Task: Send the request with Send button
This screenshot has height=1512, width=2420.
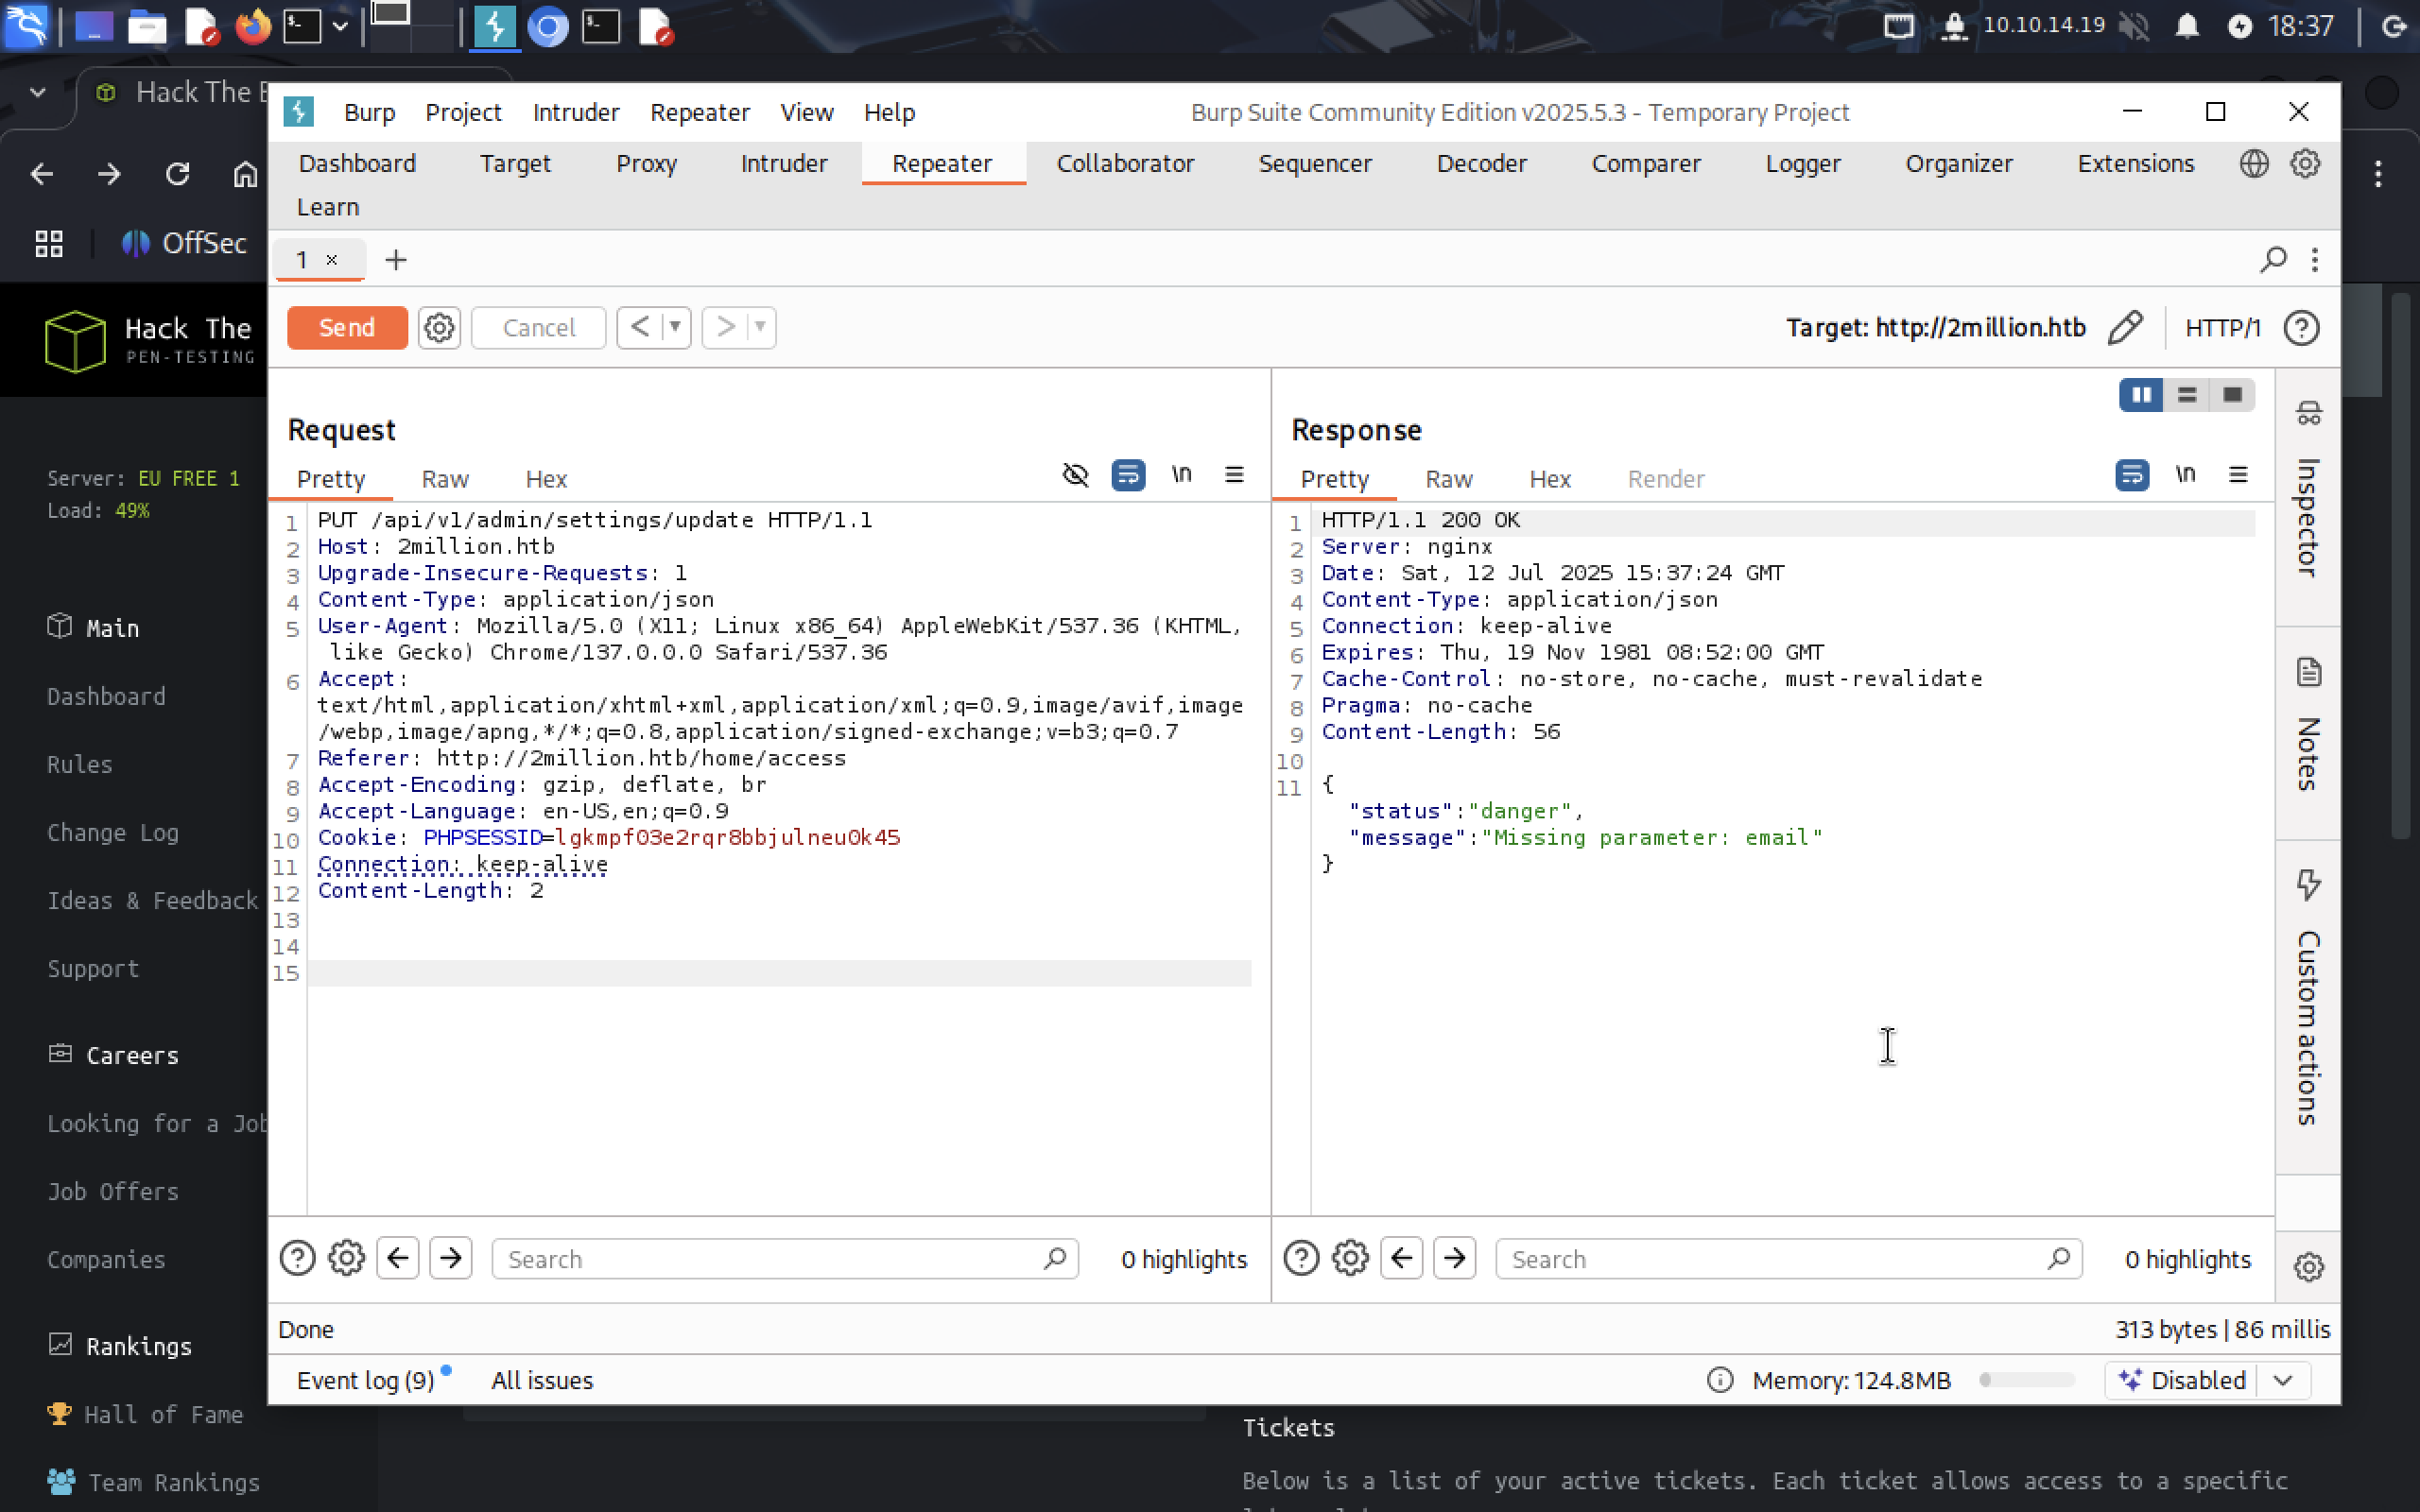Action: pyautogui.click(x=347, y=328)
